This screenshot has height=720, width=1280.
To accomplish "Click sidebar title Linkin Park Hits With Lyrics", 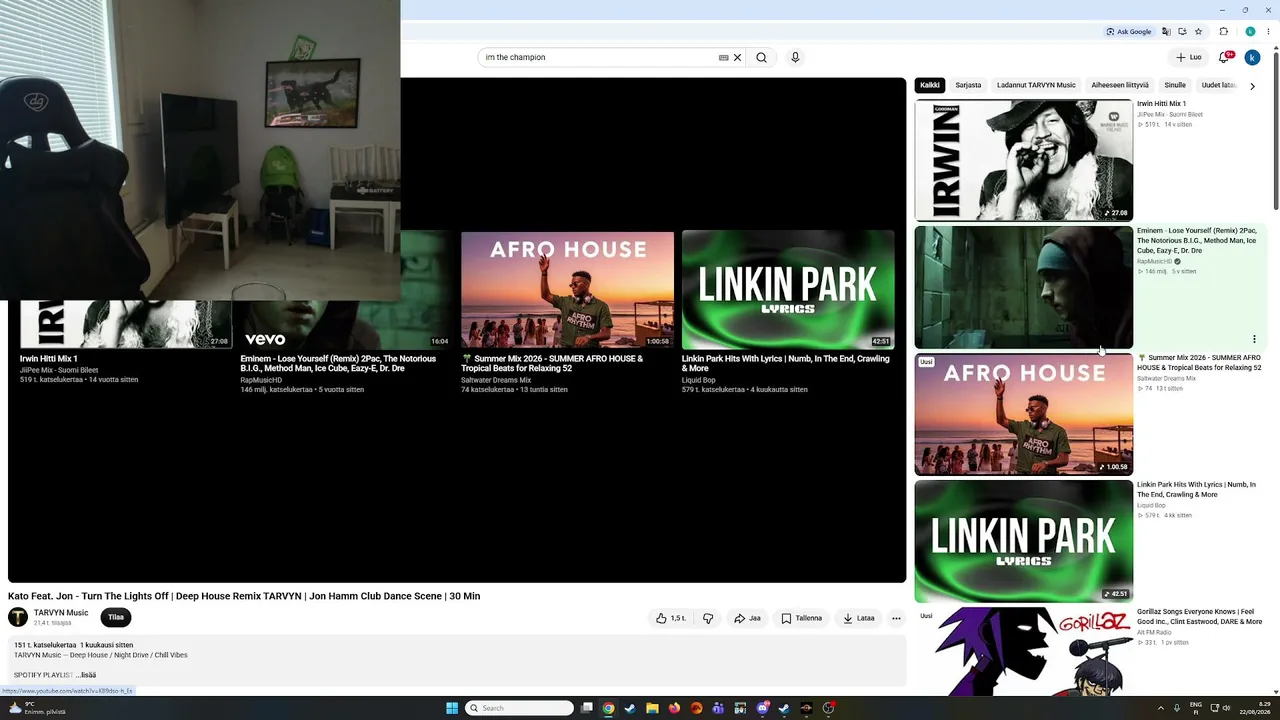I will [1196, 490].
